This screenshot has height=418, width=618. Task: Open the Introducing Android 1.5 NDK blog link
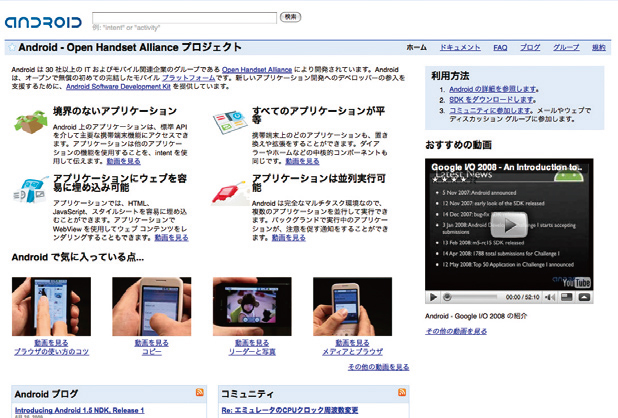point(79,410)
